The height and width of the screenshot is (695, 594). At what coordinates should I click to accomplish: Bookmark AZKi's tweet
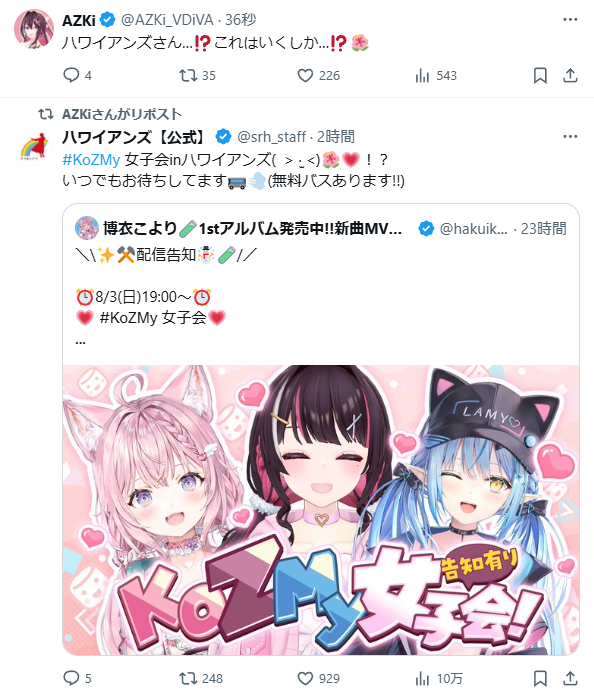pos(540,75)
